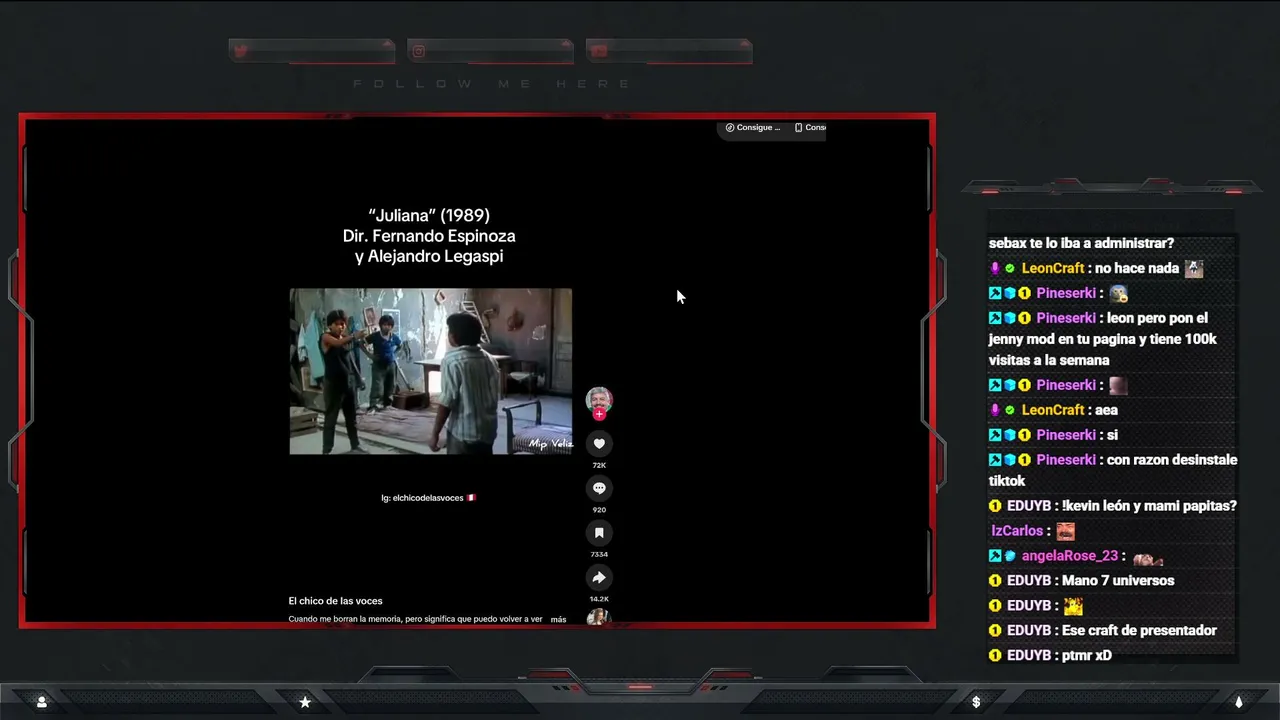Click the '72K' like count
This screenshot has height=720, width=1280.
(x=599, y=465)
